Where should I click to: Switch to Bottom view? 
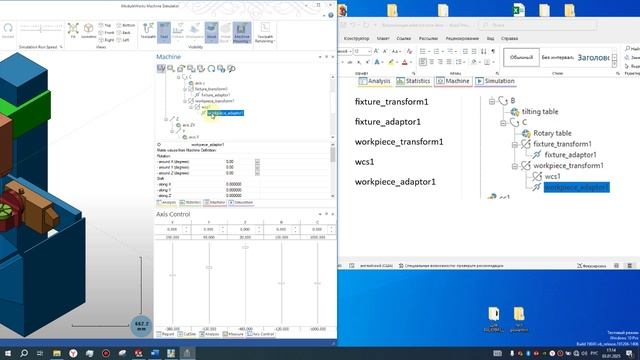click(126, 25)
